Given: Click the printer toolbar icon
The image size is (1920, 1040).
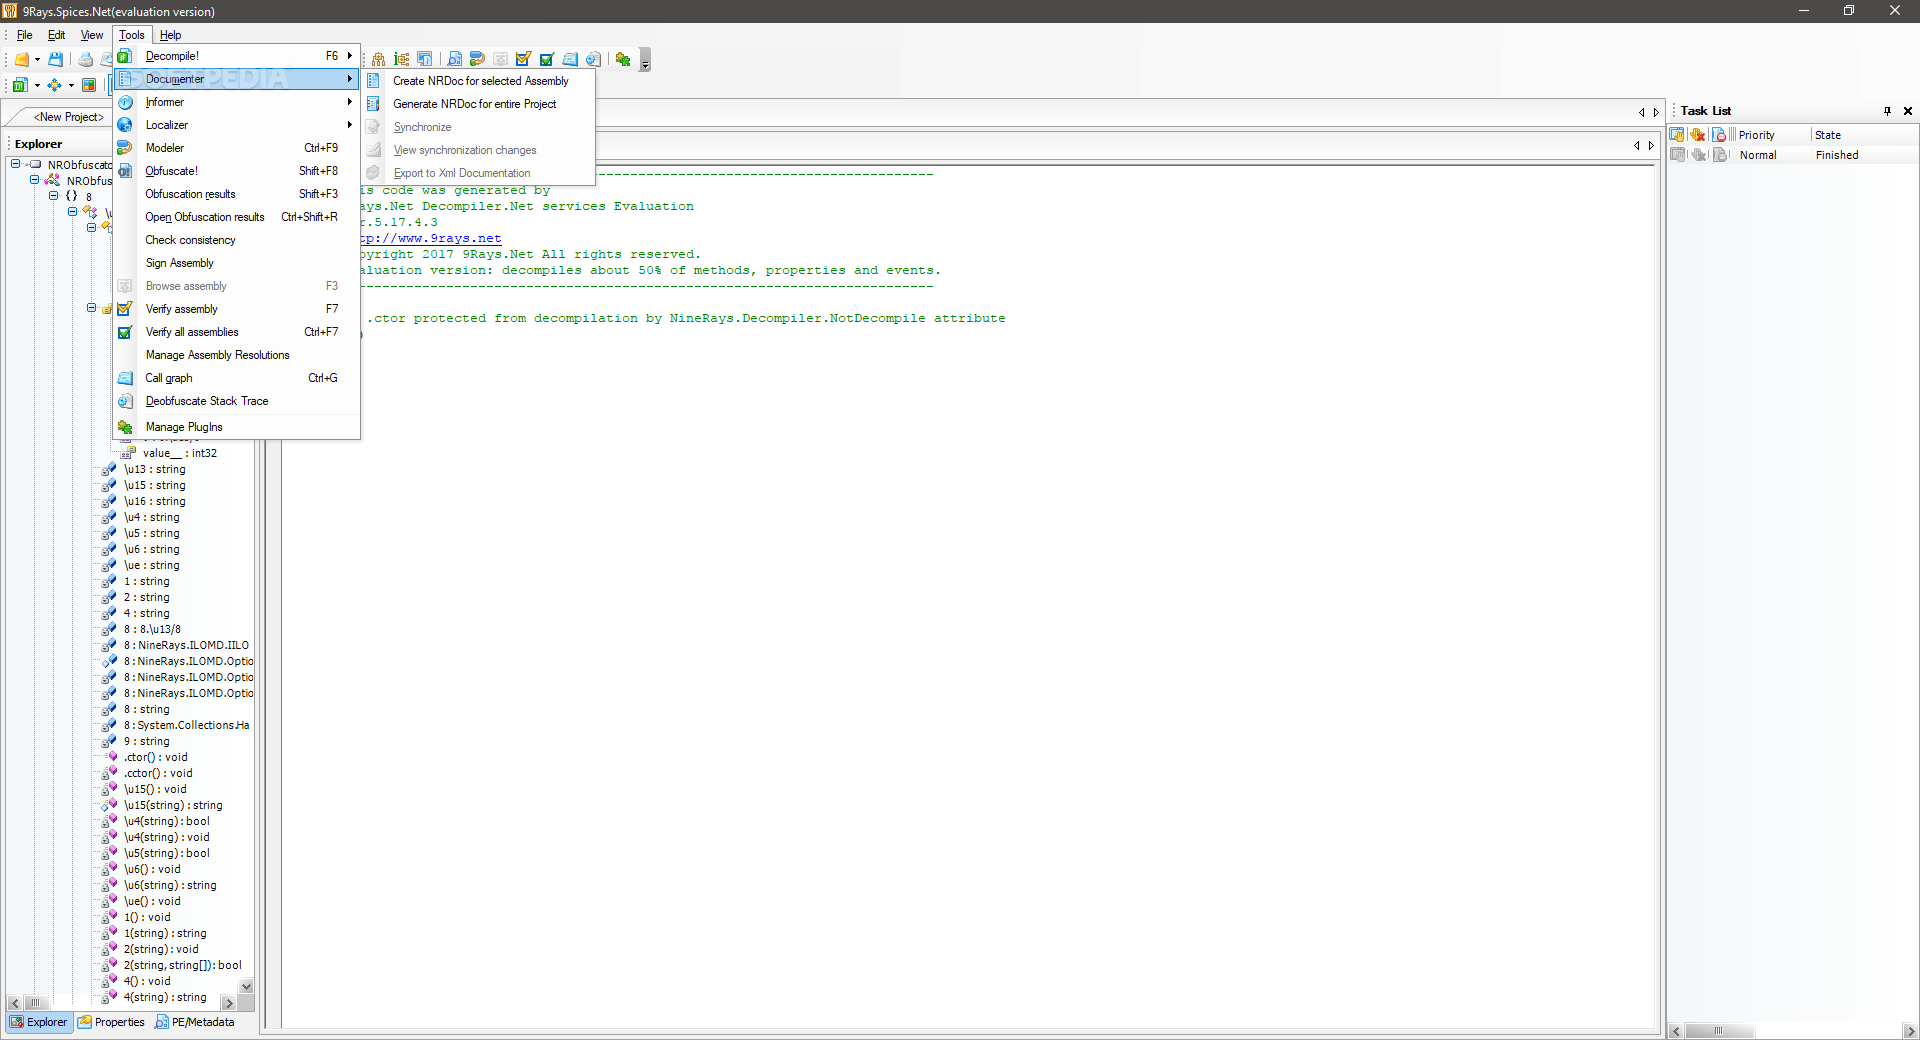Looking at the screenshot, I should click(86, 60).
